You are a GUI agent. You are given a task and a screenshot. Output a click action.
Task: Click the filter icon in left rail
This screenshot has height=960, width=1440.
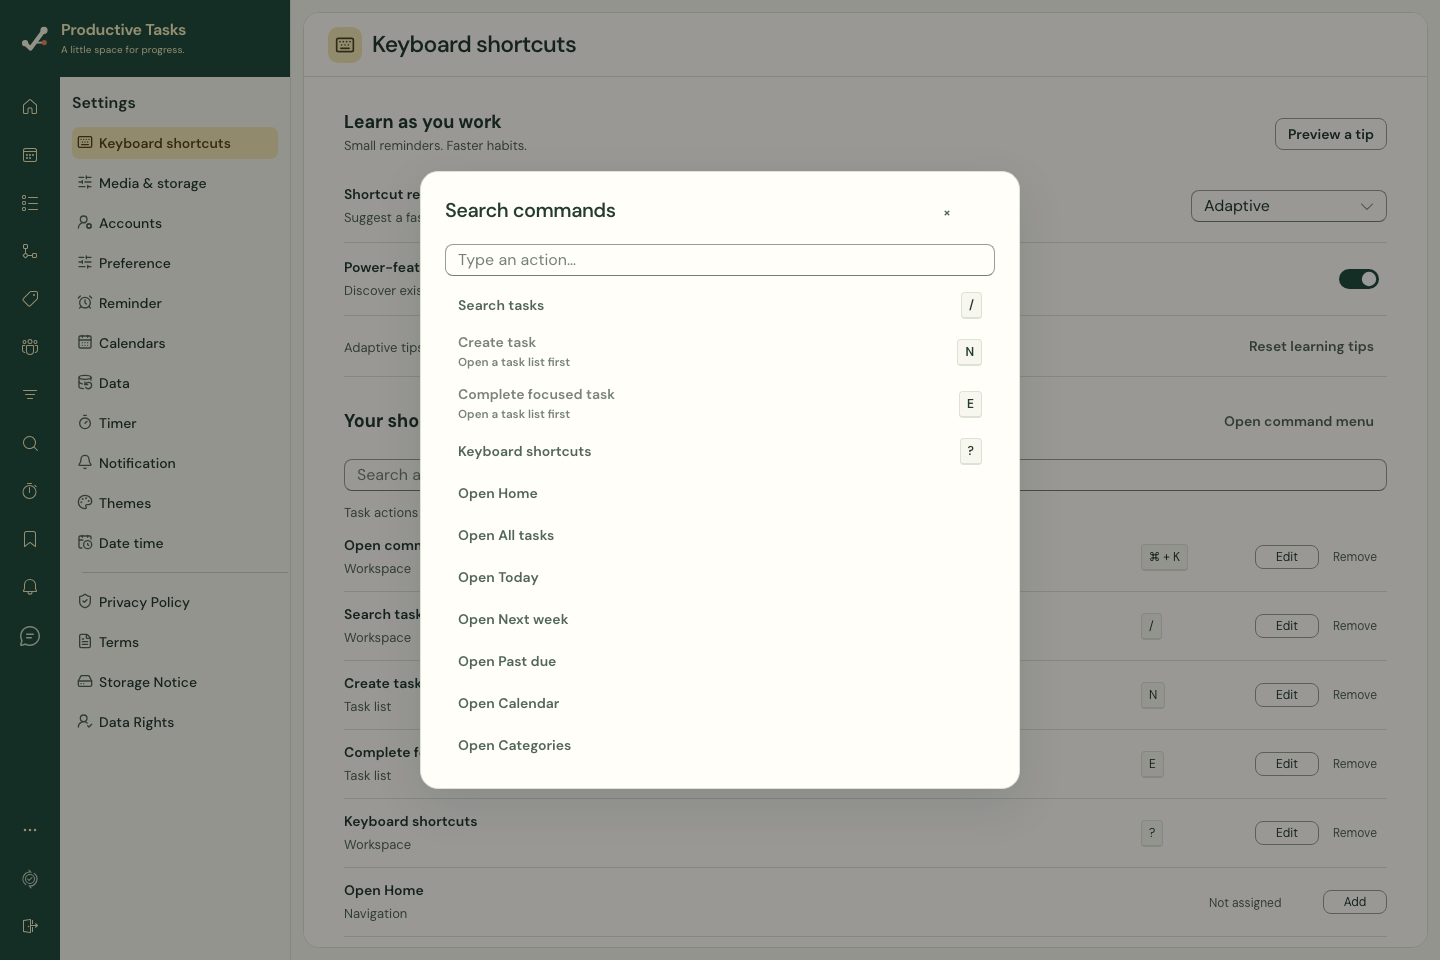30,395
